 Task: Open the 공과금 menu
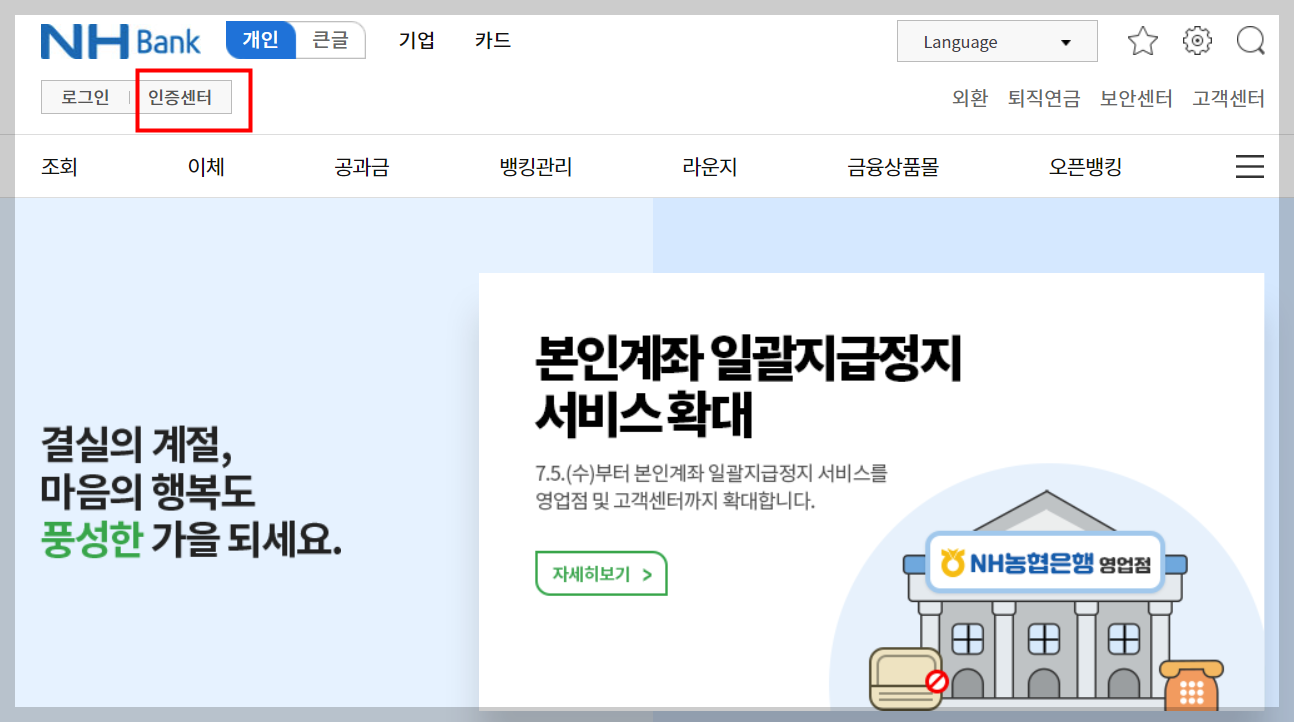(x=362, y=167)
